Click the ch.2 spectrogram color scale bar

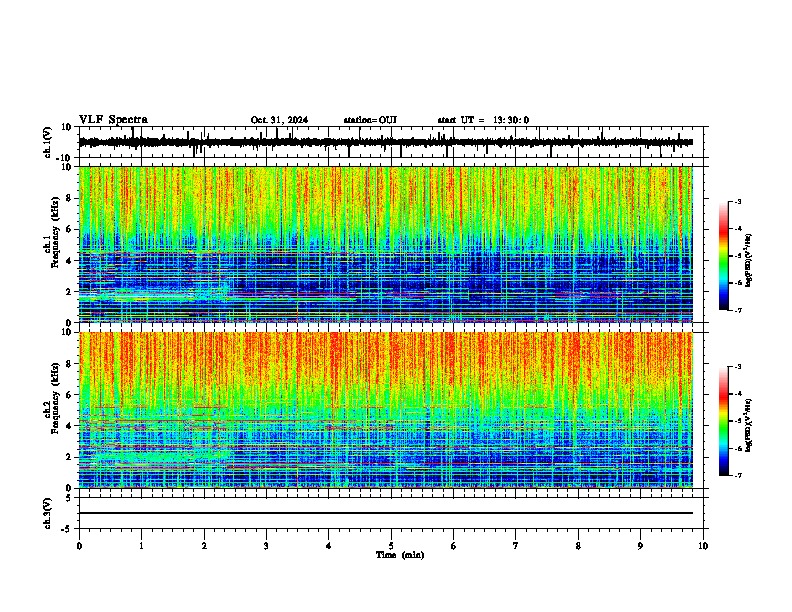click(724, 421)
